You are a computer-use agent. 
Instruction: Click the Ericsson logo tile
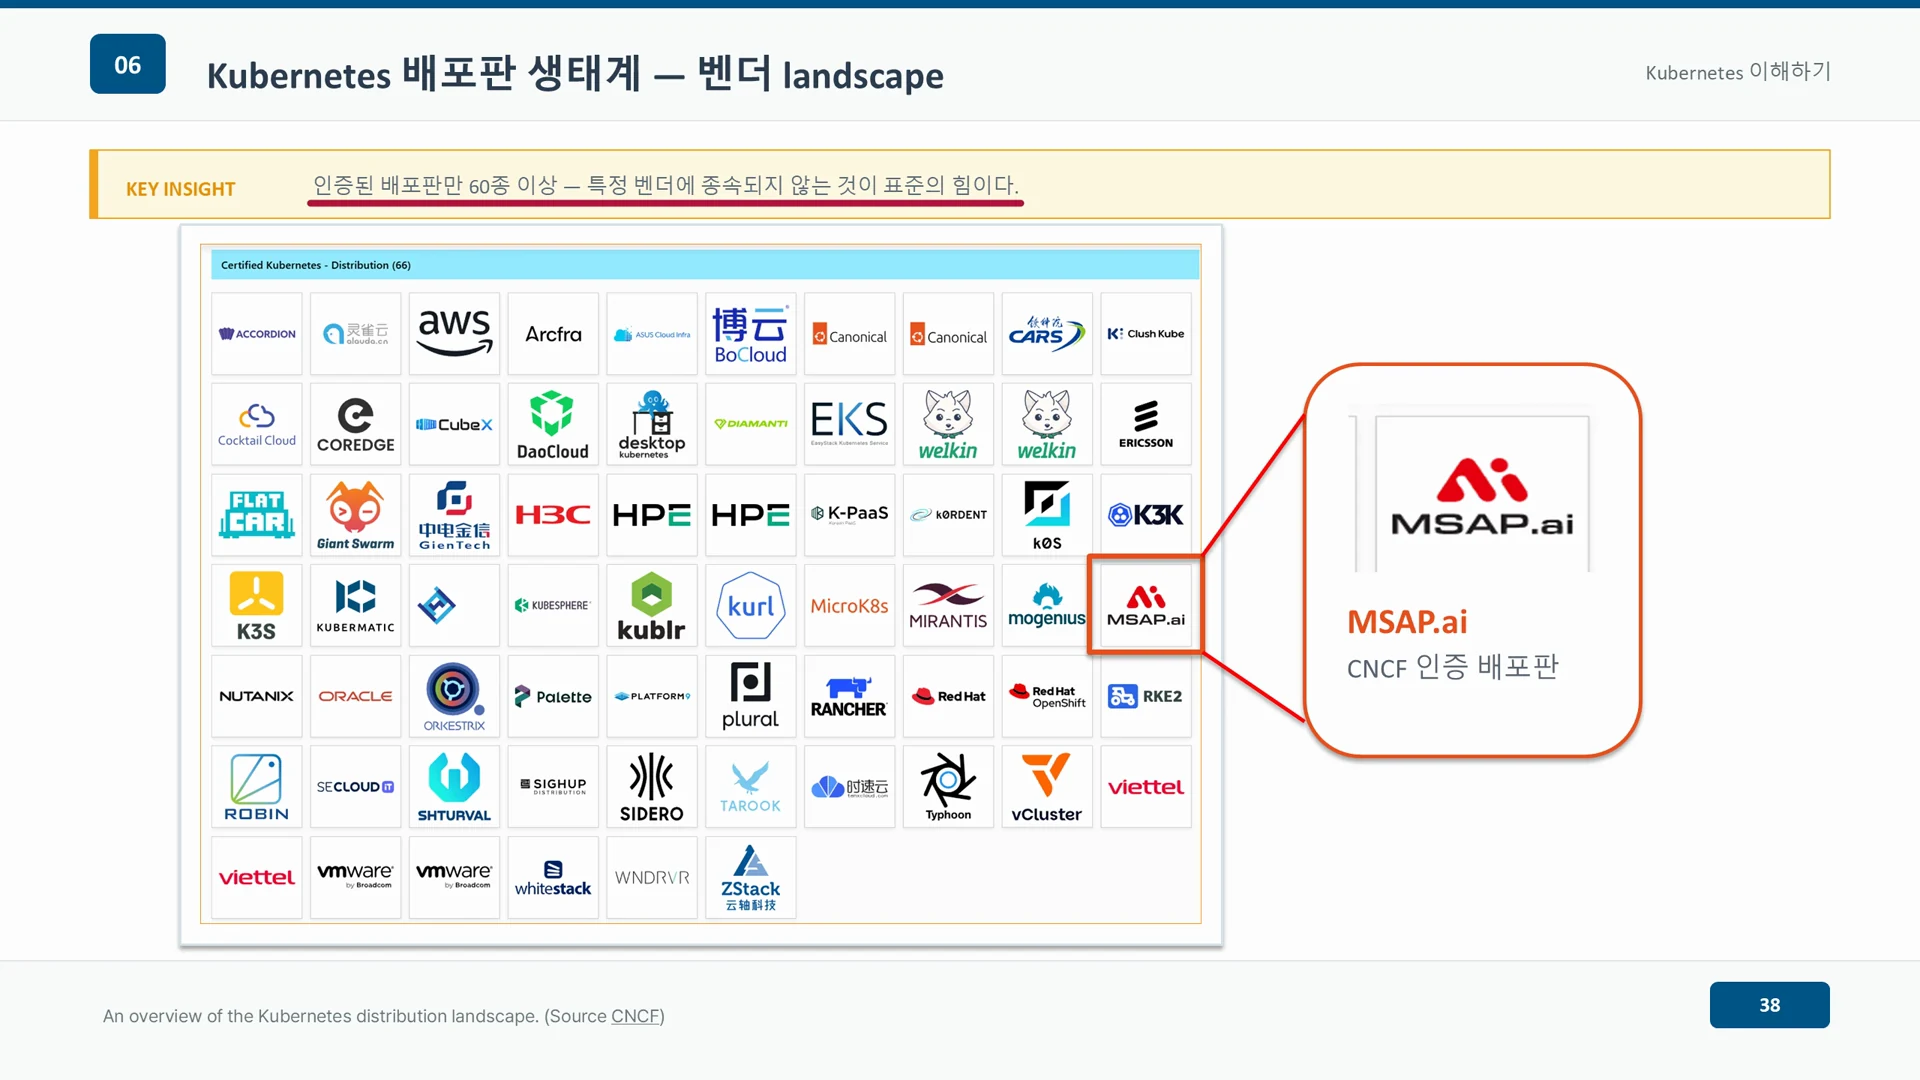click(x=1146, y=424)
